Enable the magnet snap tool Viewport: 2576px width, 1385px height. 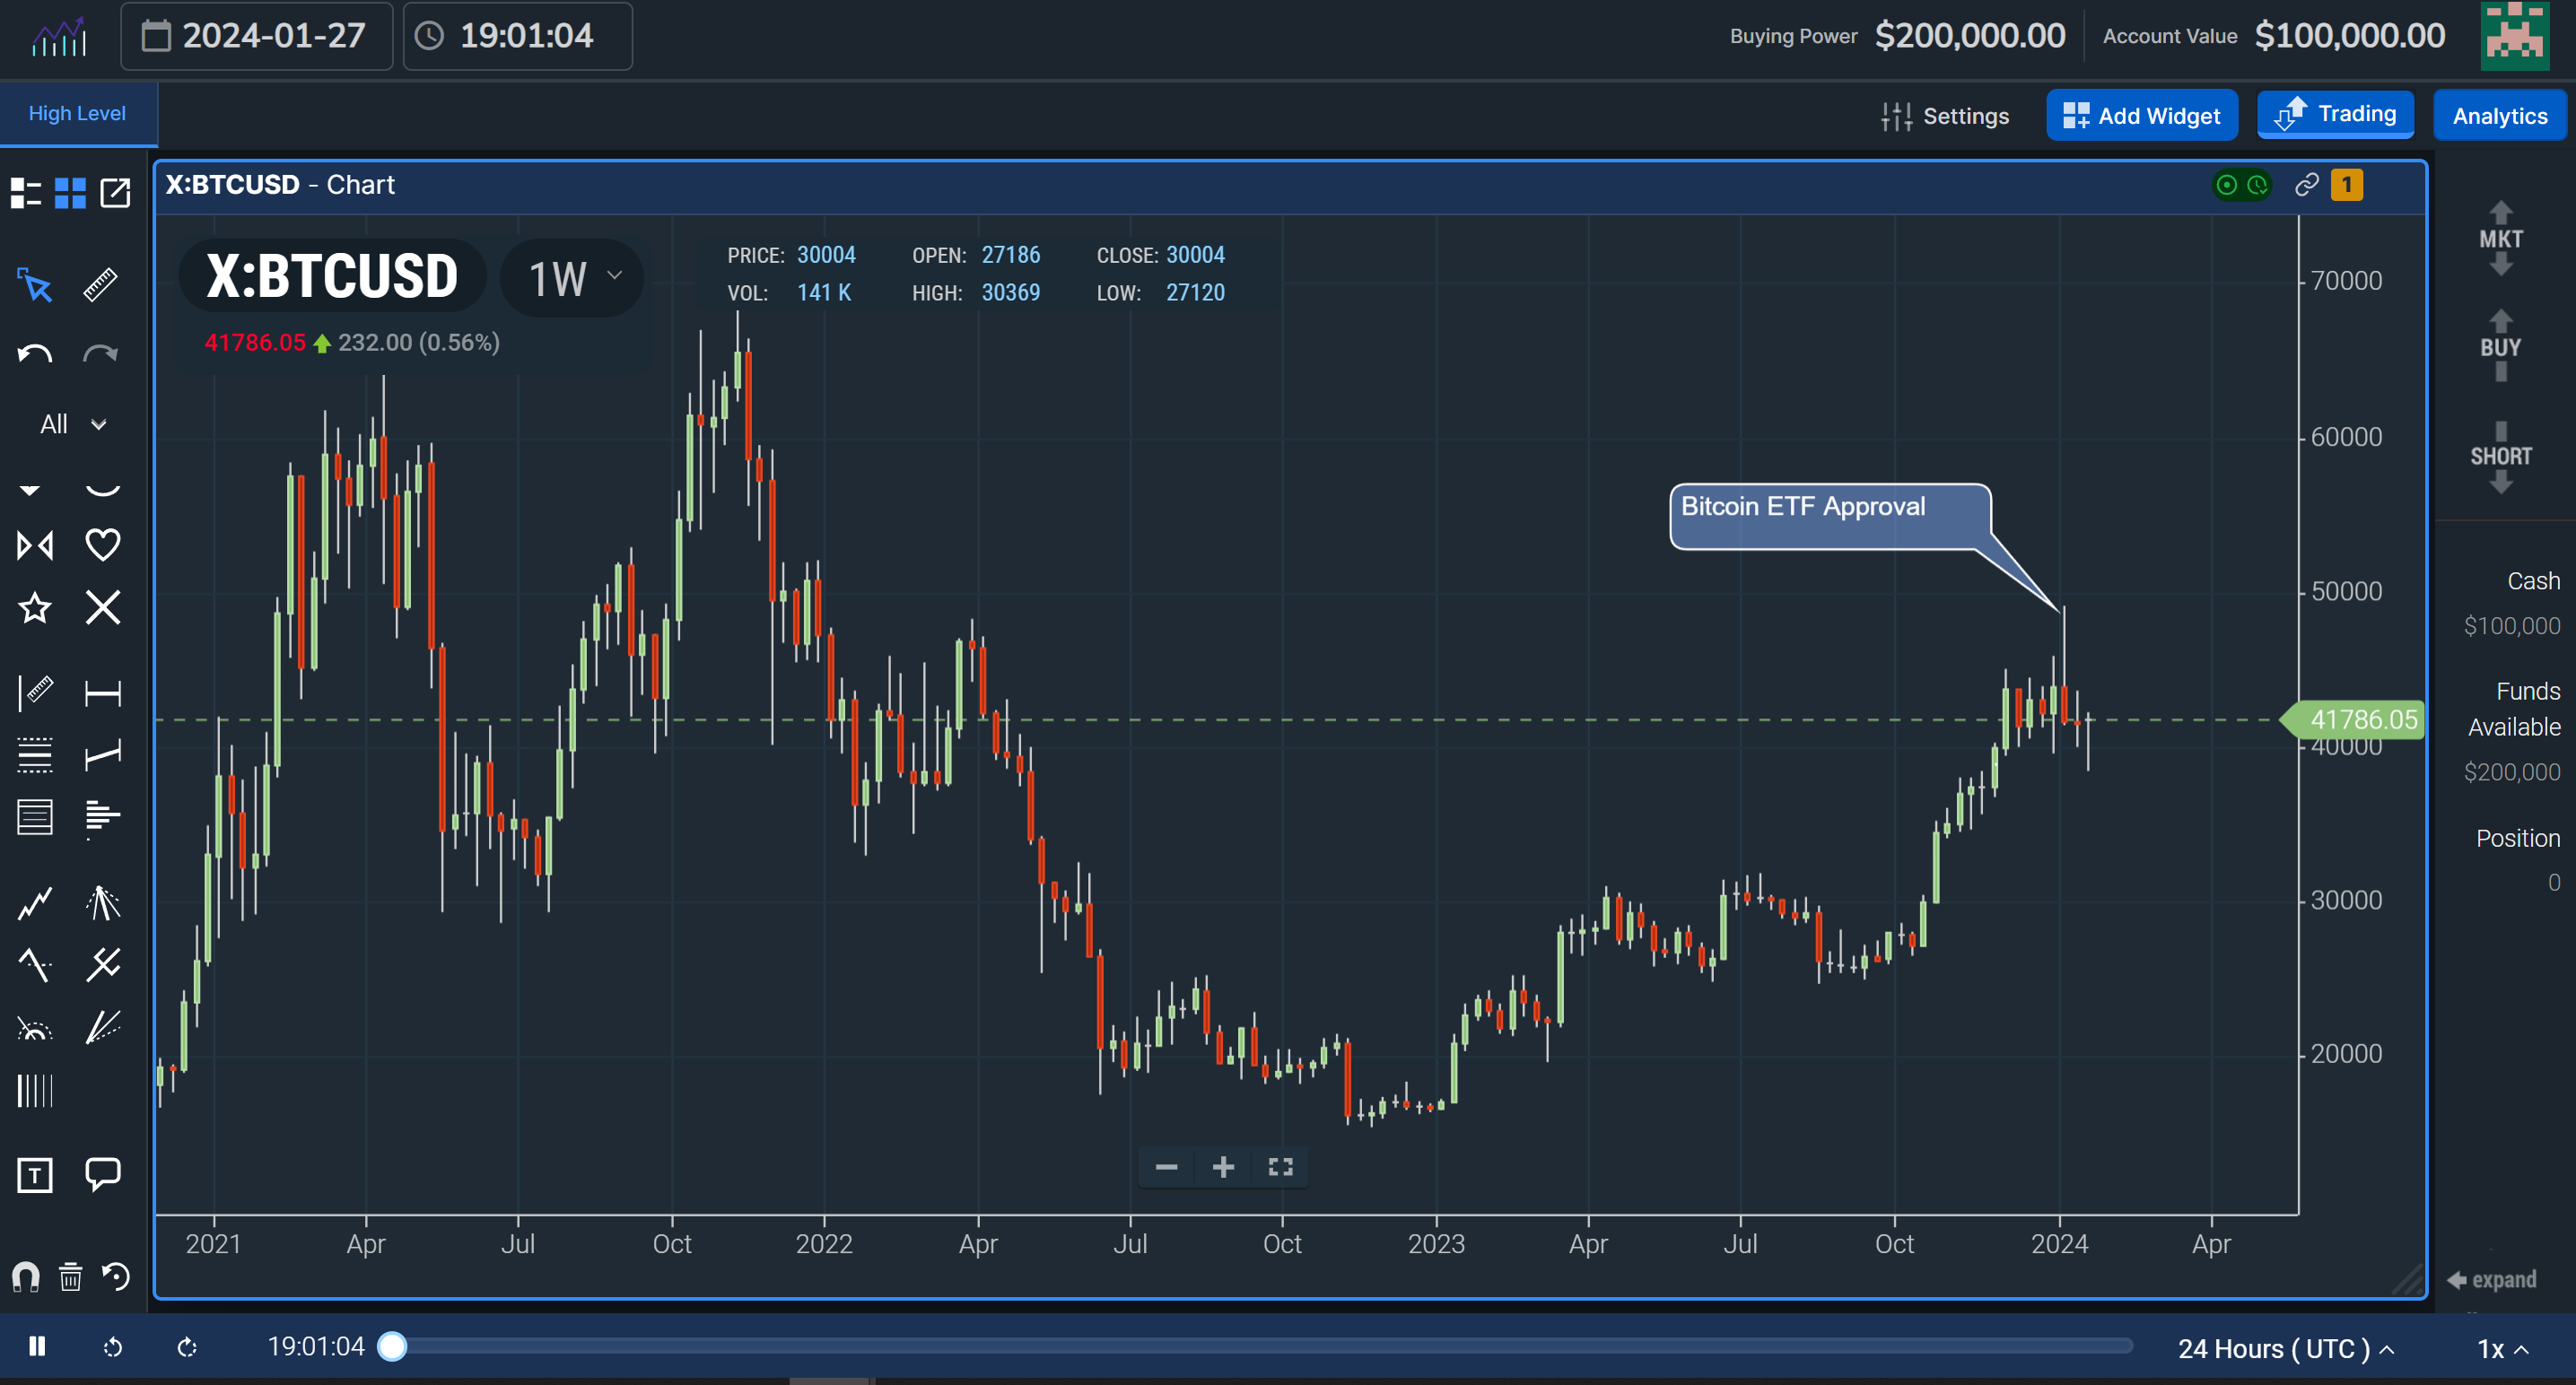25,1277
